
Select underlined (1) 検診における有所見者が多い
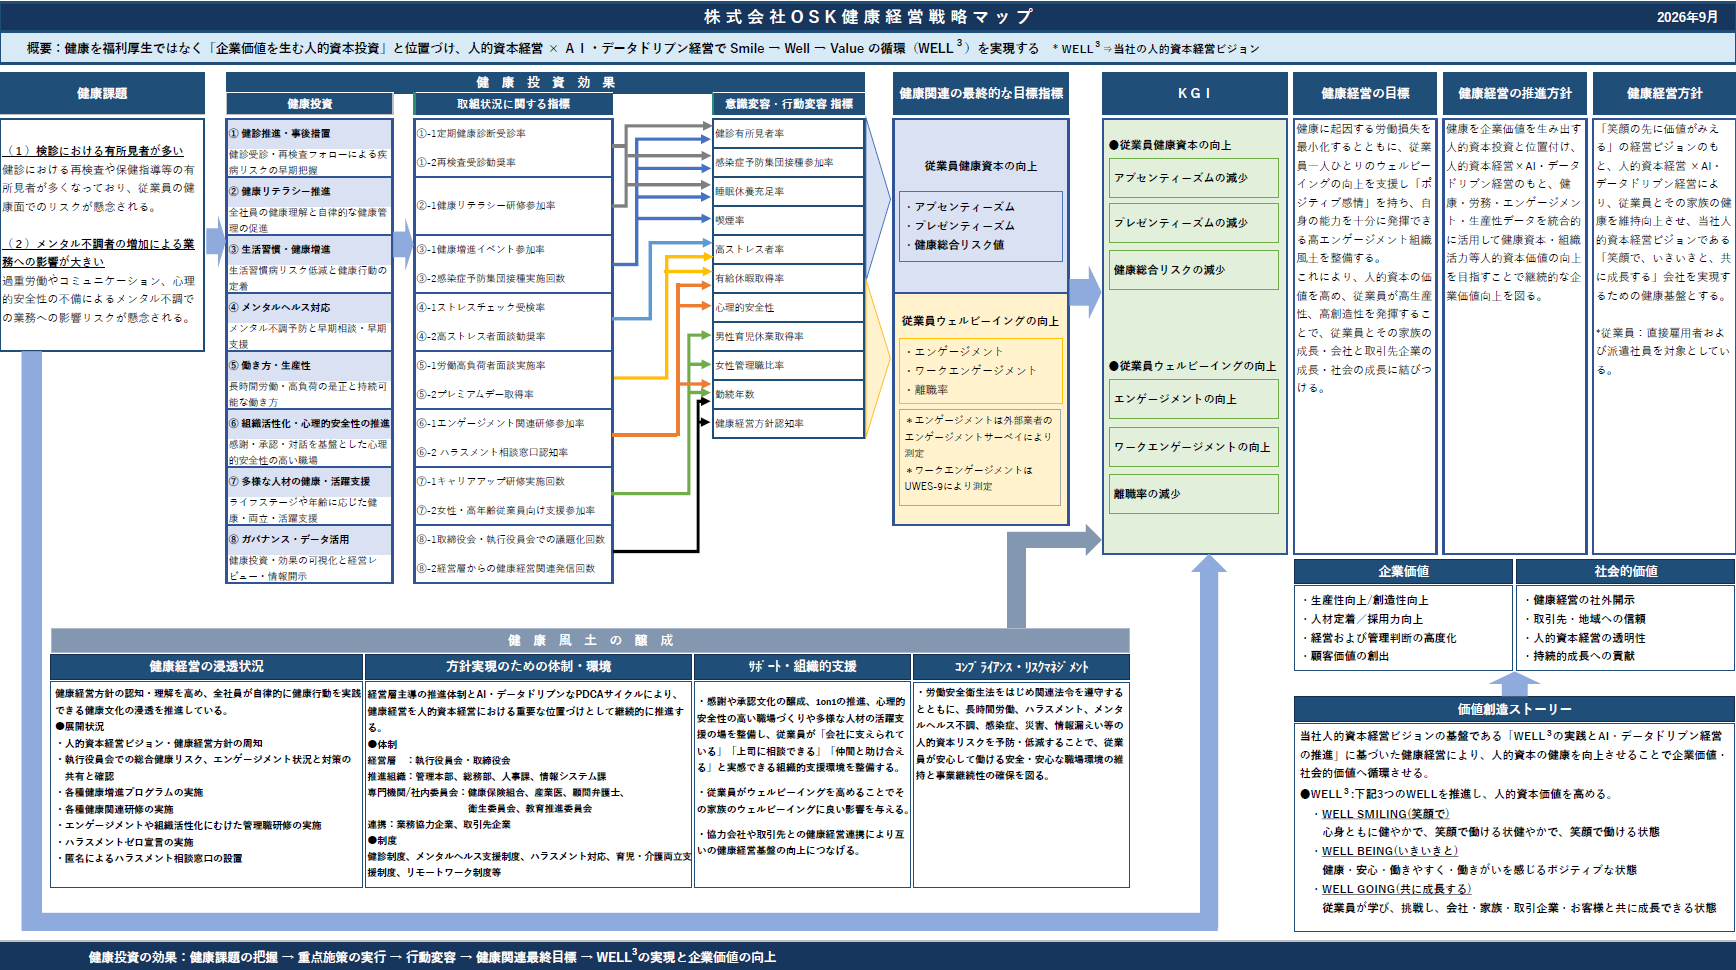coord(95,151)
